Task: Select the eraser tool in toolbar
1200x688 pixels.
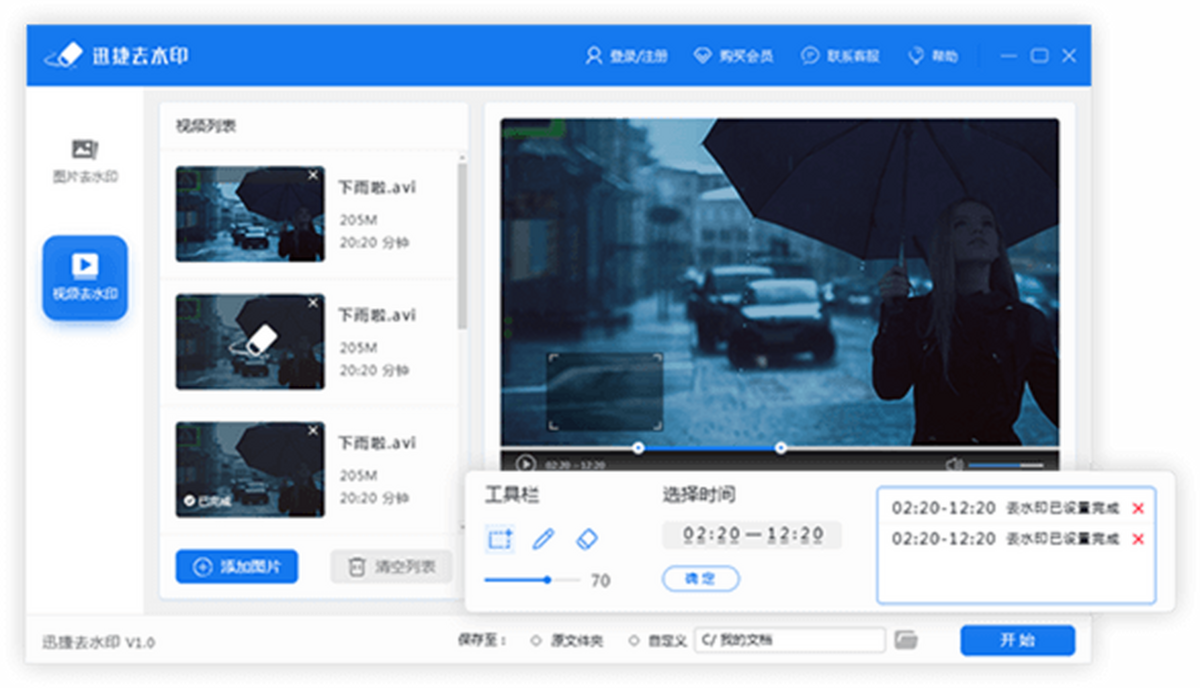Action: 587,540
